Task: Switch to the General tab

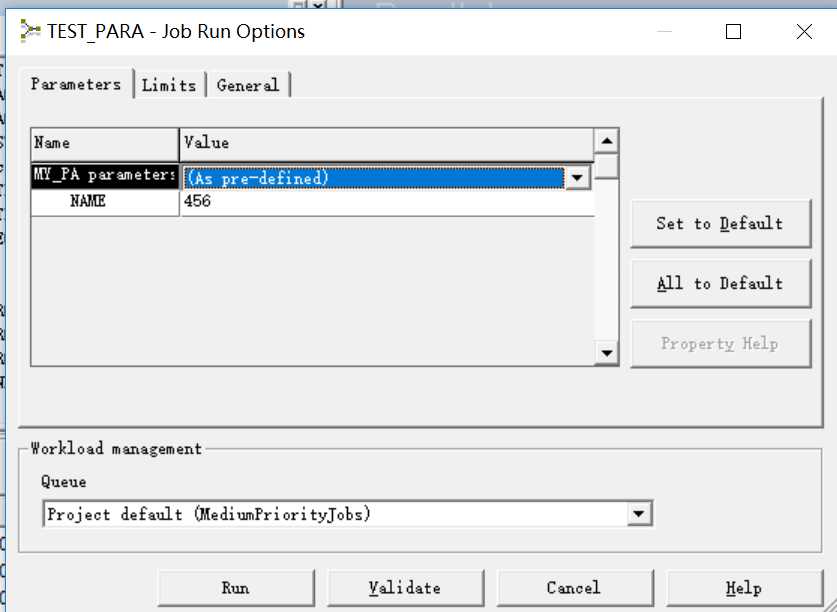Action: [247, 84]
